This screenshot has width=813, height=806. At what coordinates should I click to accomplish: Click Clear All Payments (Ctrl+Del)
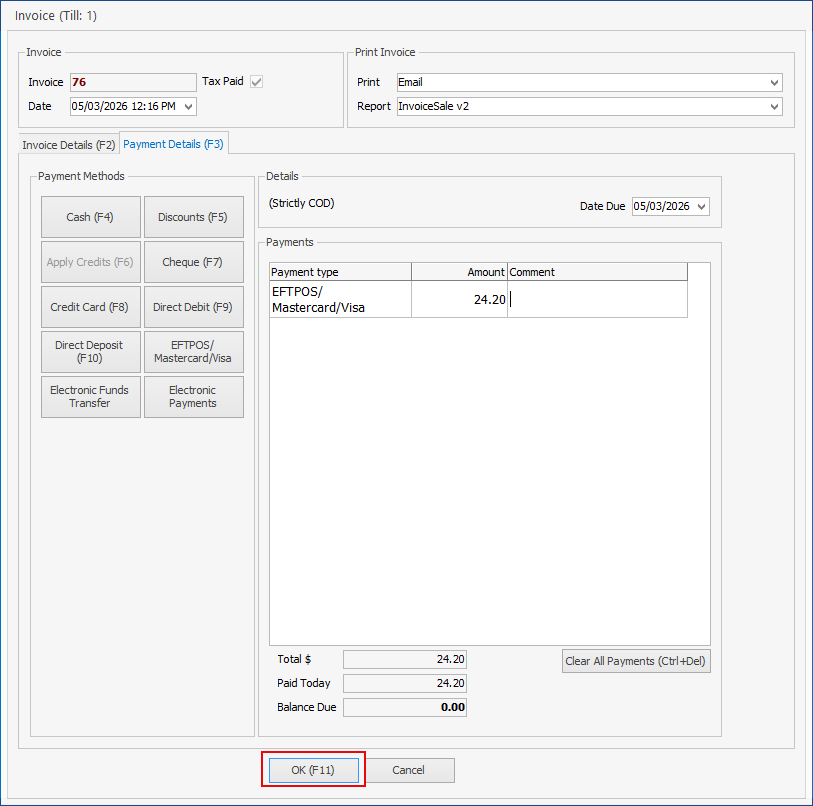(x=636, y=661)
